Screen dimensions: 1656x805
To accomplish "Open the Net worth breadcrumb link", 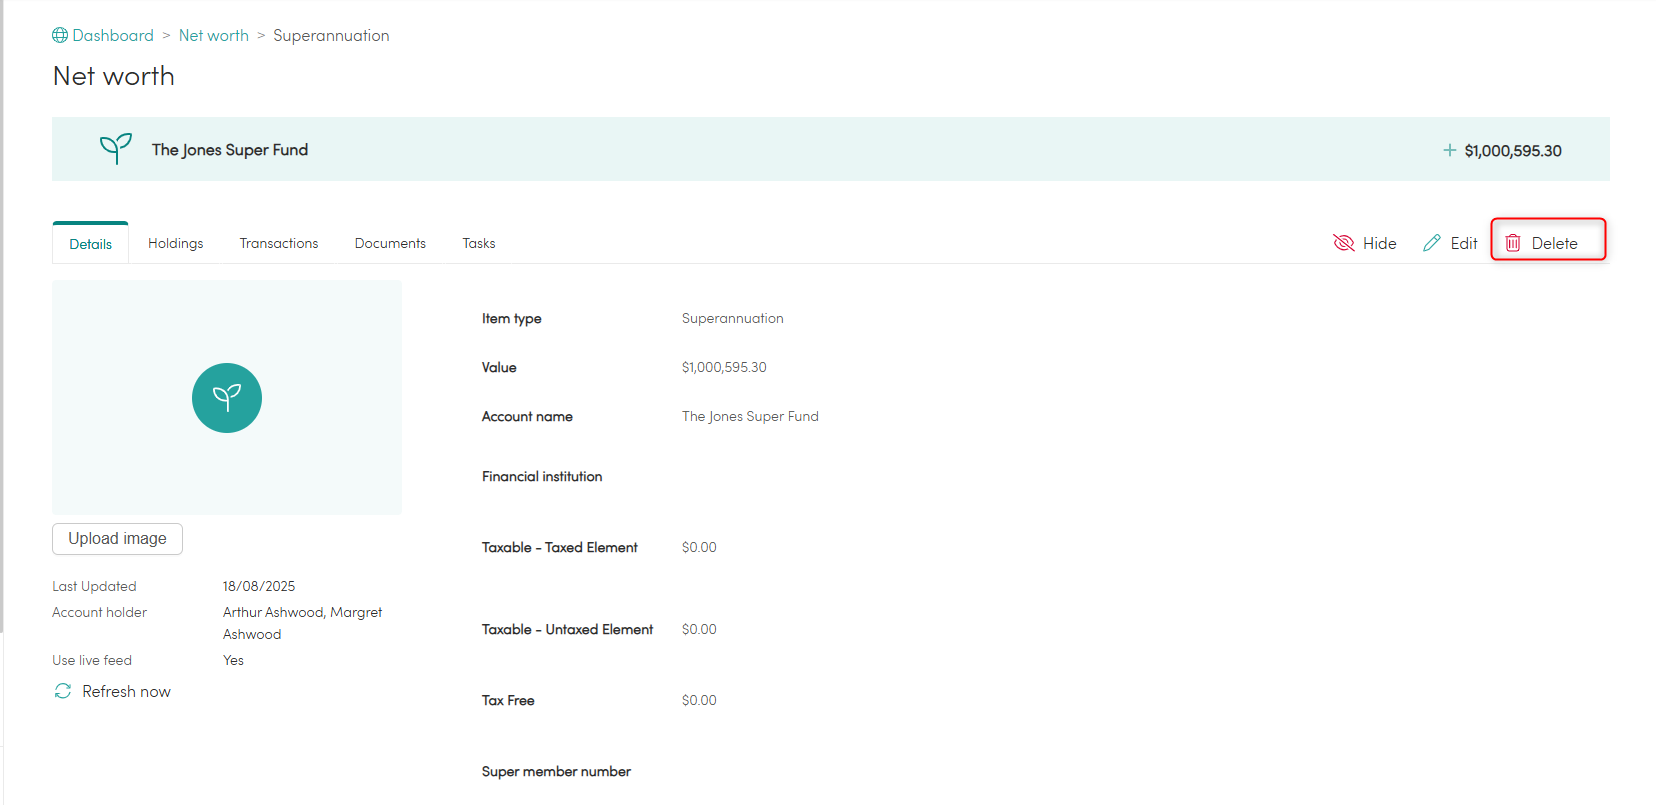I will (x=214, y=35).
